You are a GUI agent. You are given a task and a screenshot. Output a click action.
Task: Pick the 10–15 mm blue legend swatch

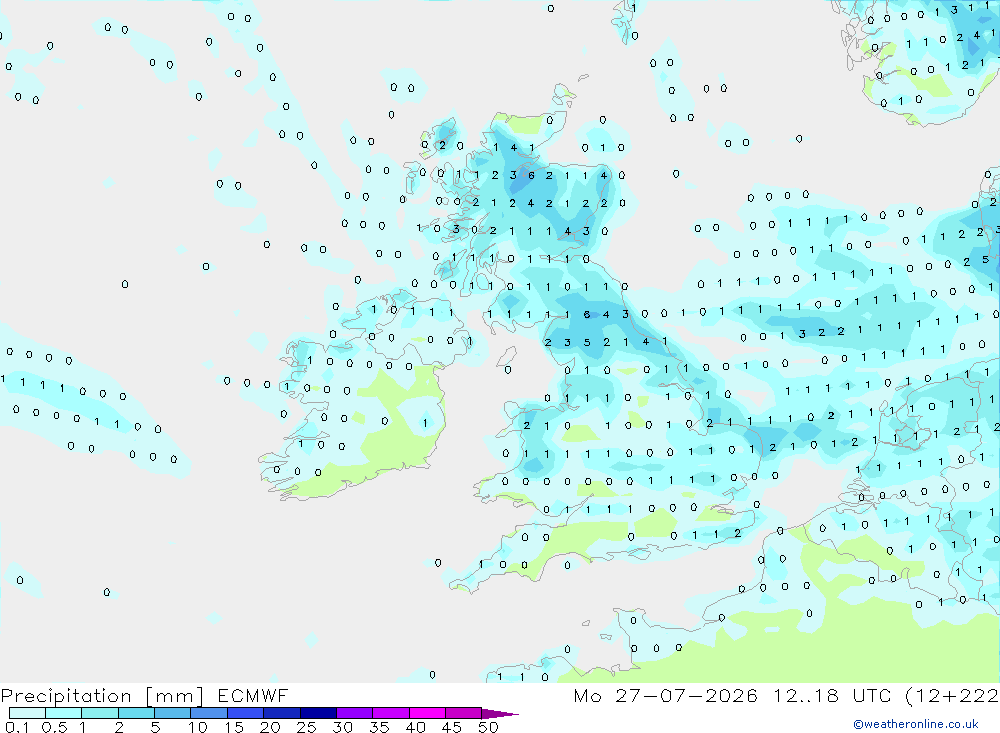[x=209, y=713]
